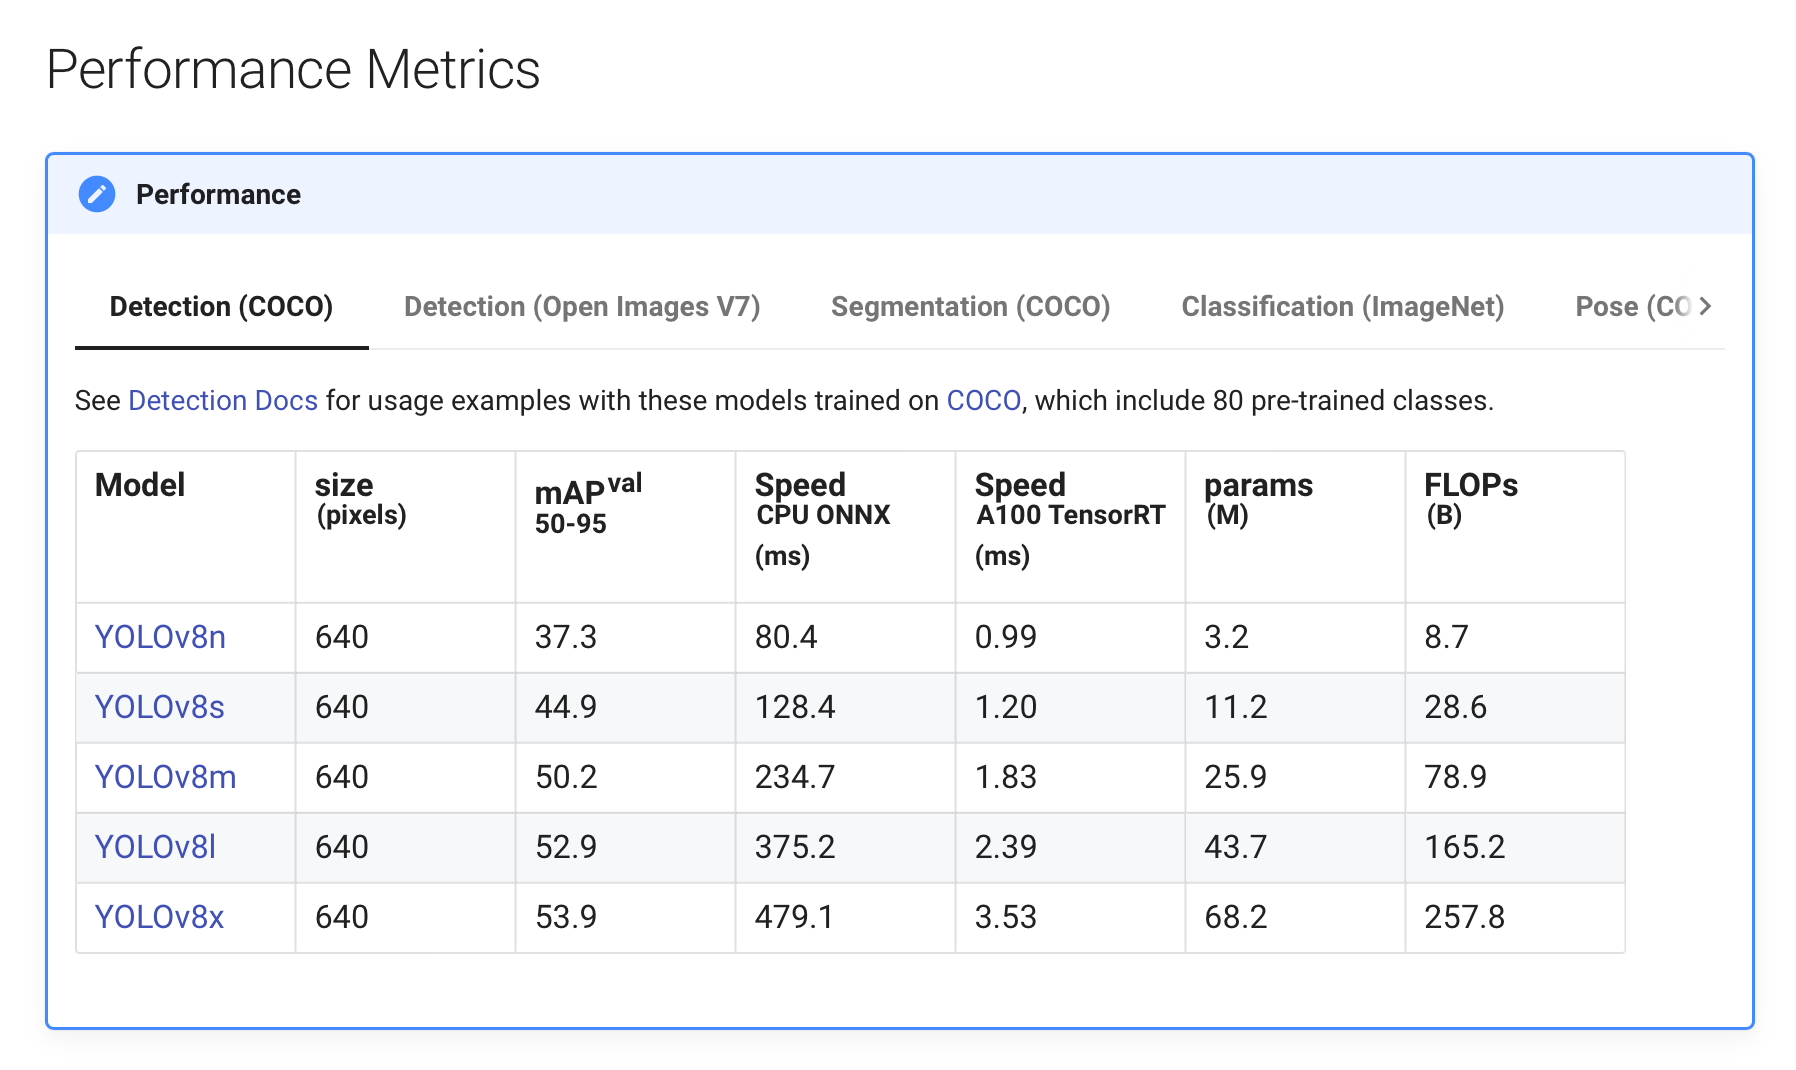Viewport: 1796px width, 1070px height.
Task: Click the YOLOv8s model link
Action: coord(159,707)
